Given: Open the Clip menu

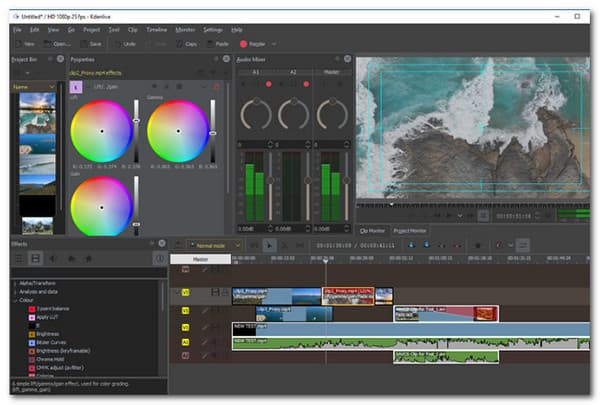Looking at the screenshot, I should click(x=132, y=29).
